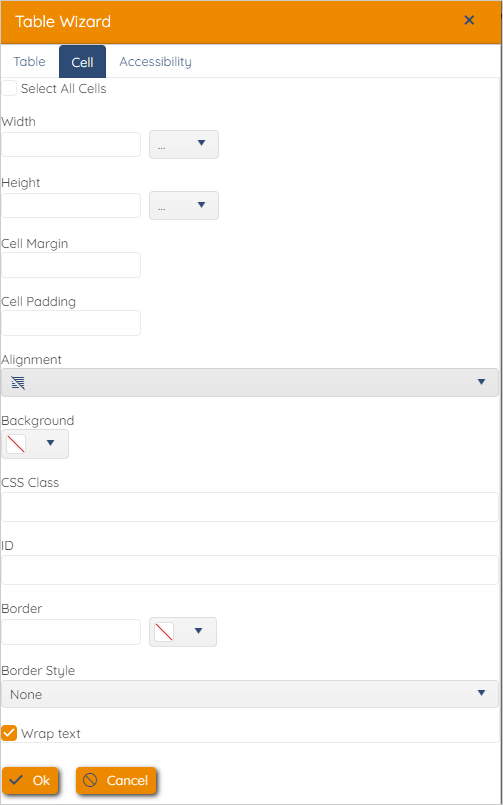Click the prohibition icon on Cancel button
This screenshot has width=503, height=805.
click(90, 780)
